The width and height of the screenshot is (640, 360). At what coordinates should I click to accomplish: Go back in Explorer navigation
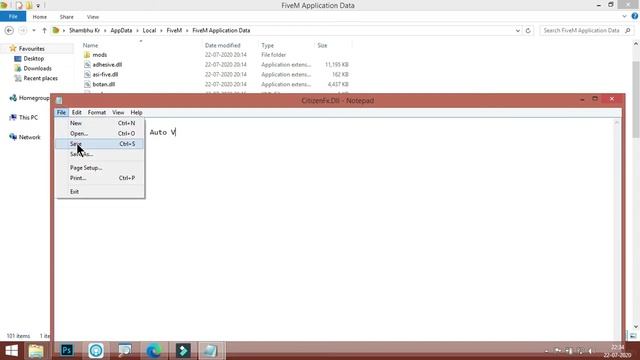9,31
